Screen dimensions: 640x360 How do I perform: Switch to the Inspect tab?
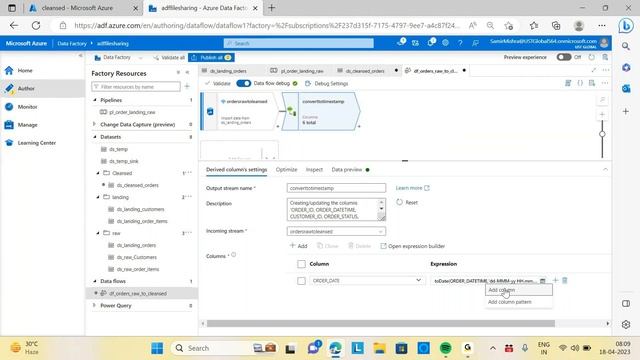314,169
